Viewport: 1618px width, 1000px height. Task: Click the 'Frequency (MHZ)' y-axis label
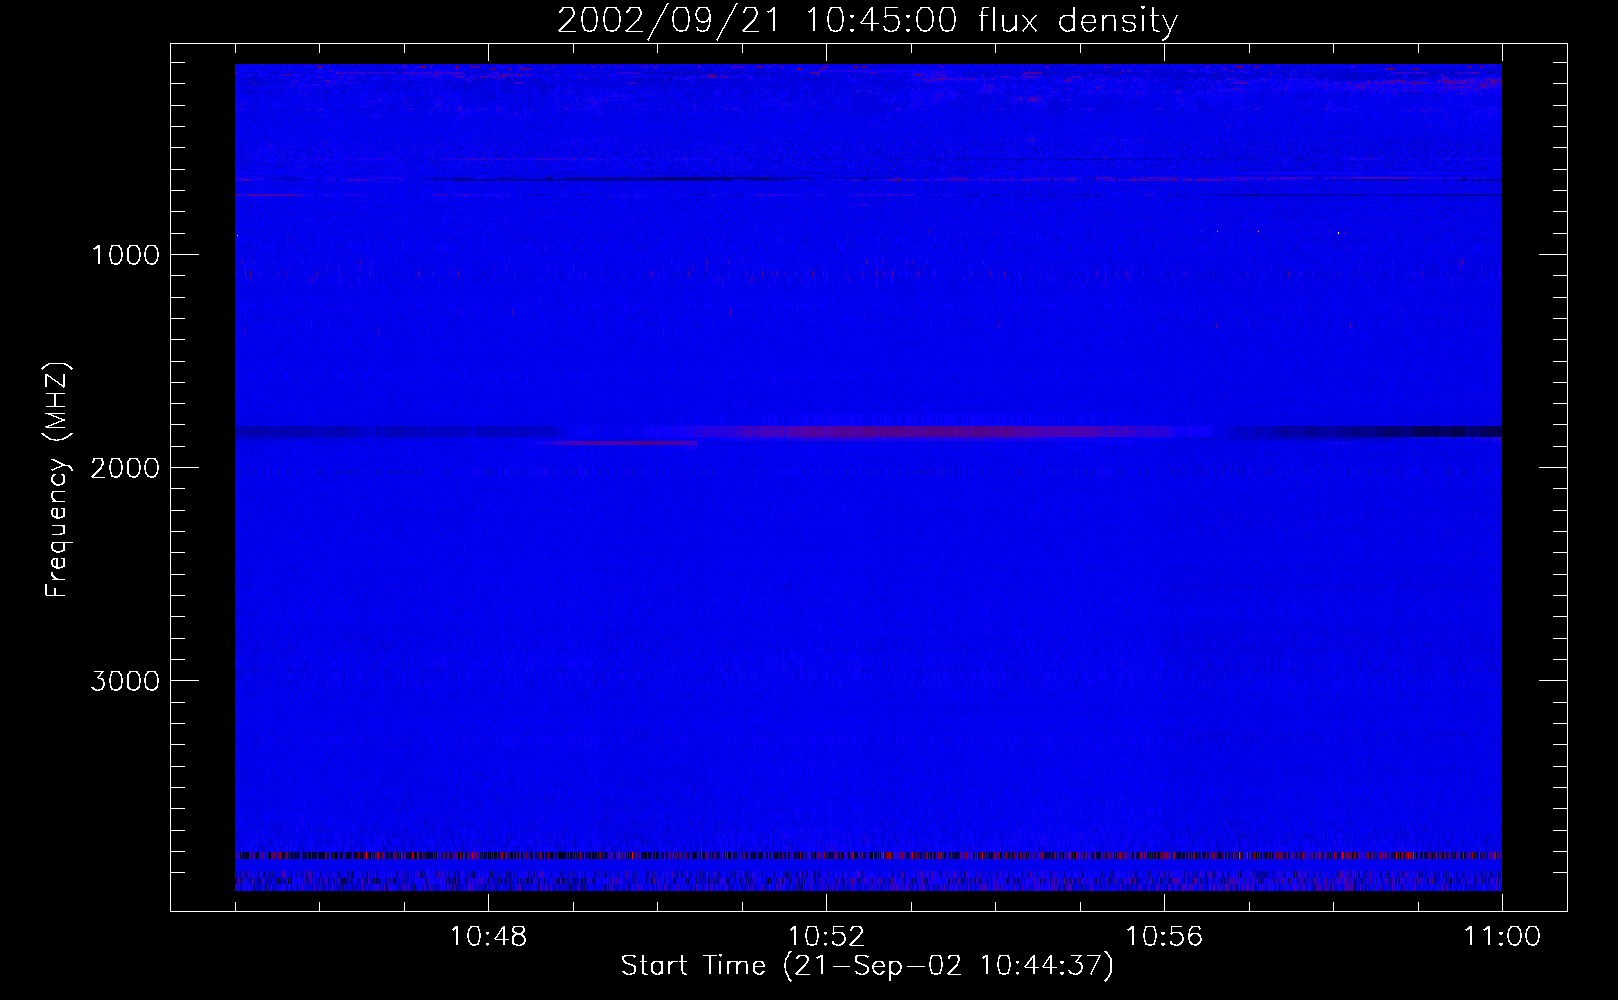coord(57,480)
